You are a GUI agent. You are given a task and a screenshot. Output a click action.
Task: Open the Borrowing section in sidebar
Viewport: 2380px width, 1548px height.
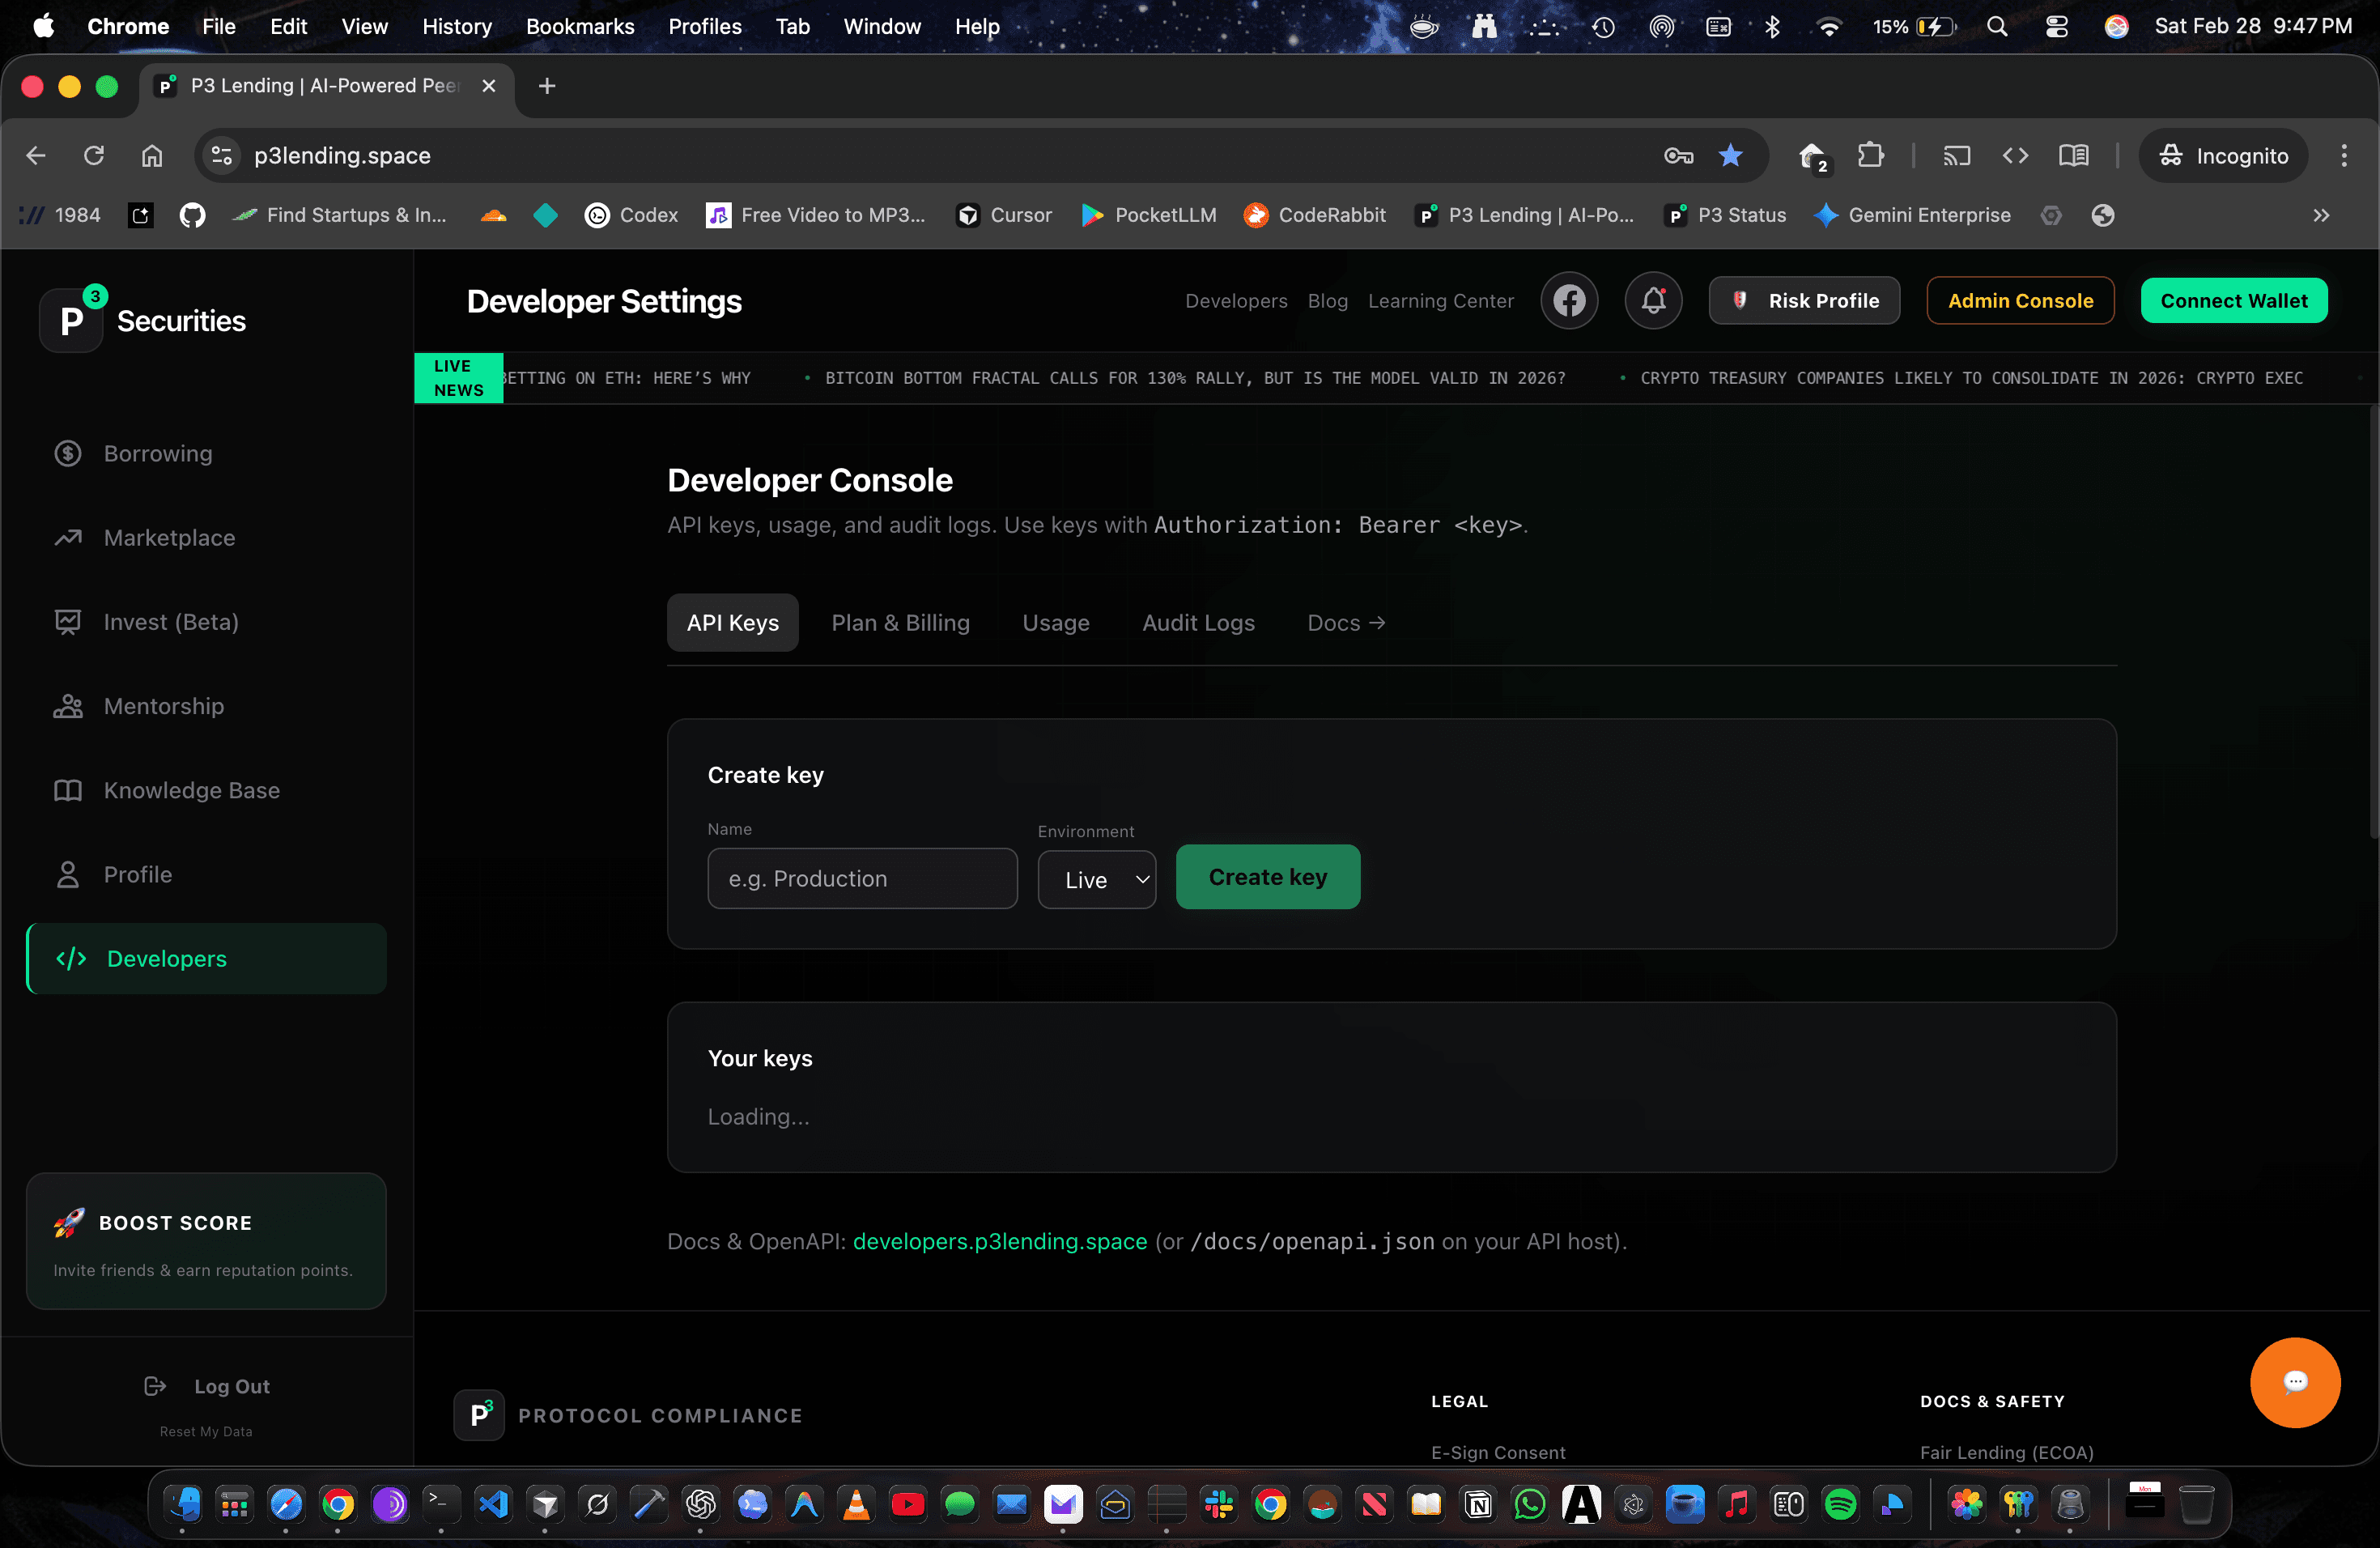(157, 453)
